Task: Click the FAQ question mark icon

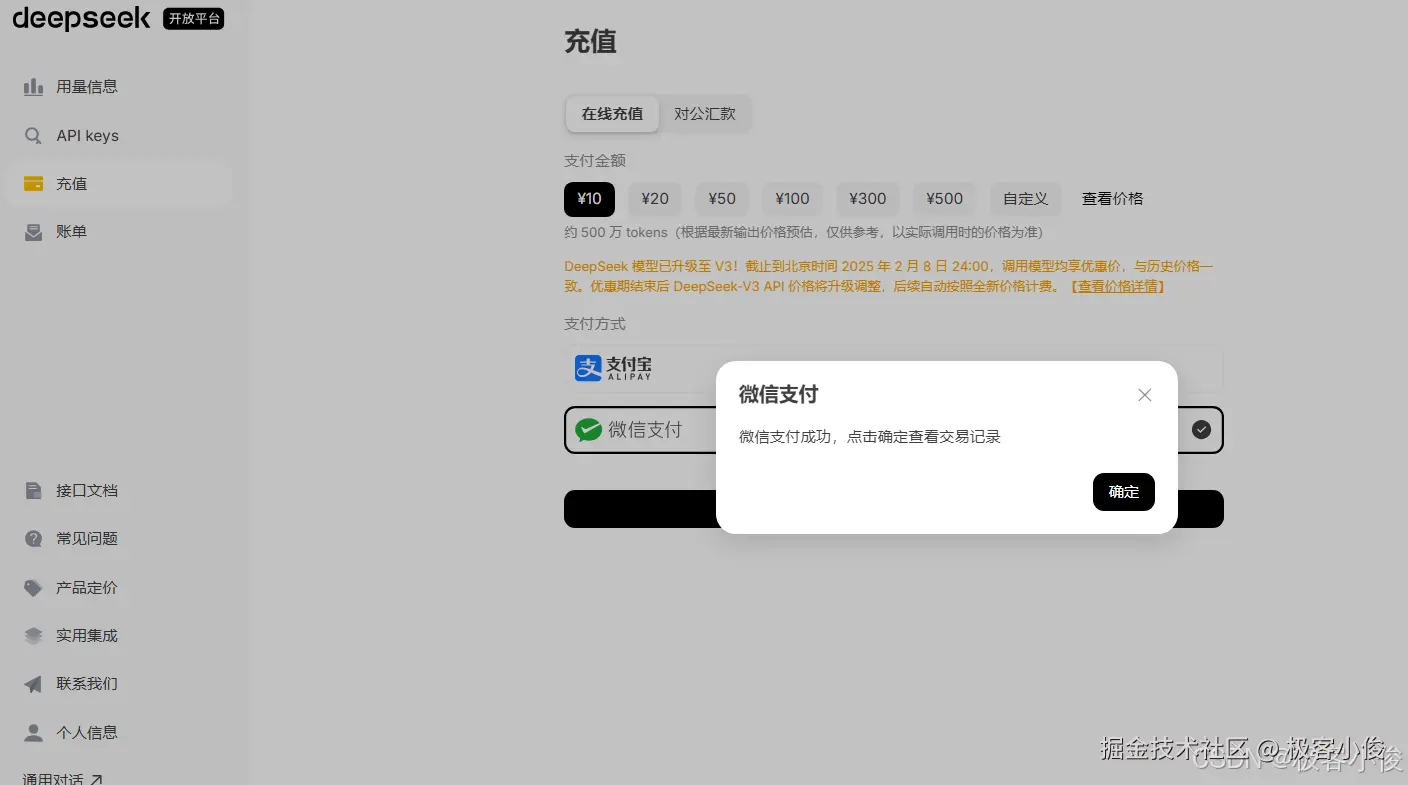Action: 33,539
